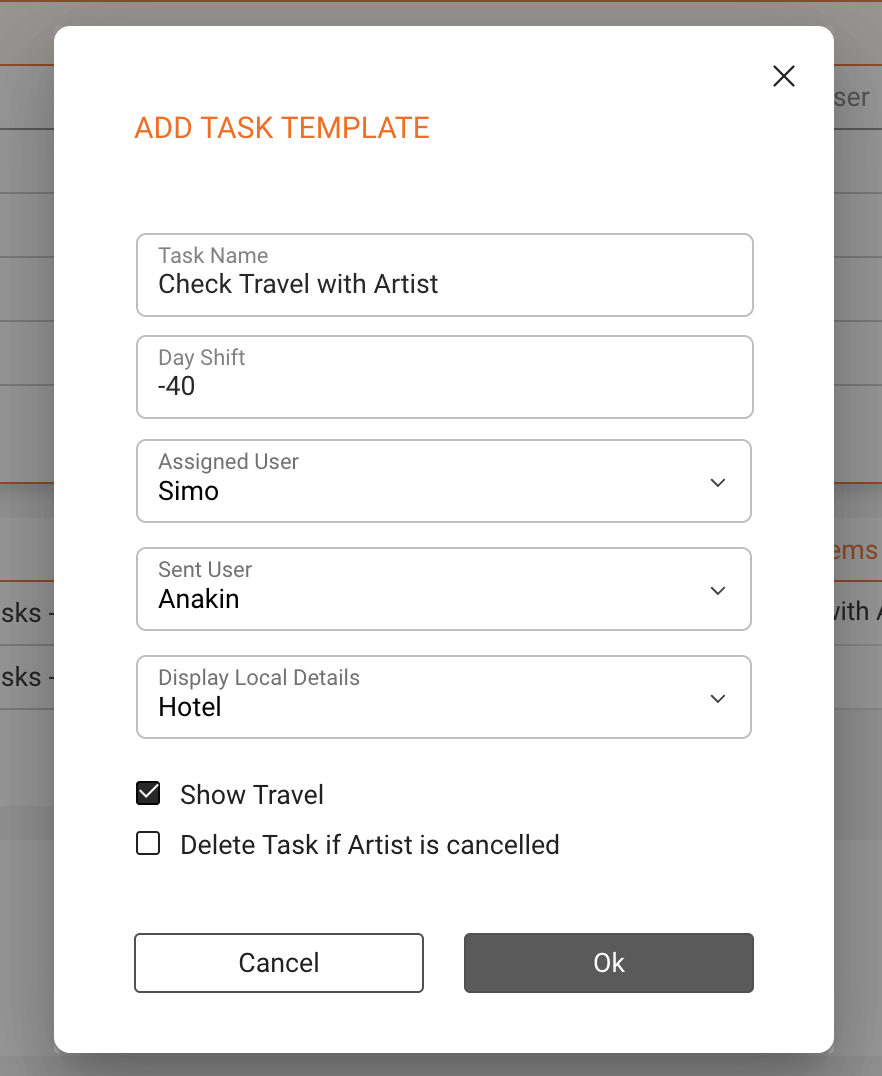The image size is (882, 1076).
Task: Enable Delete Task if Artist is cancelled
Action: point(148,844)
